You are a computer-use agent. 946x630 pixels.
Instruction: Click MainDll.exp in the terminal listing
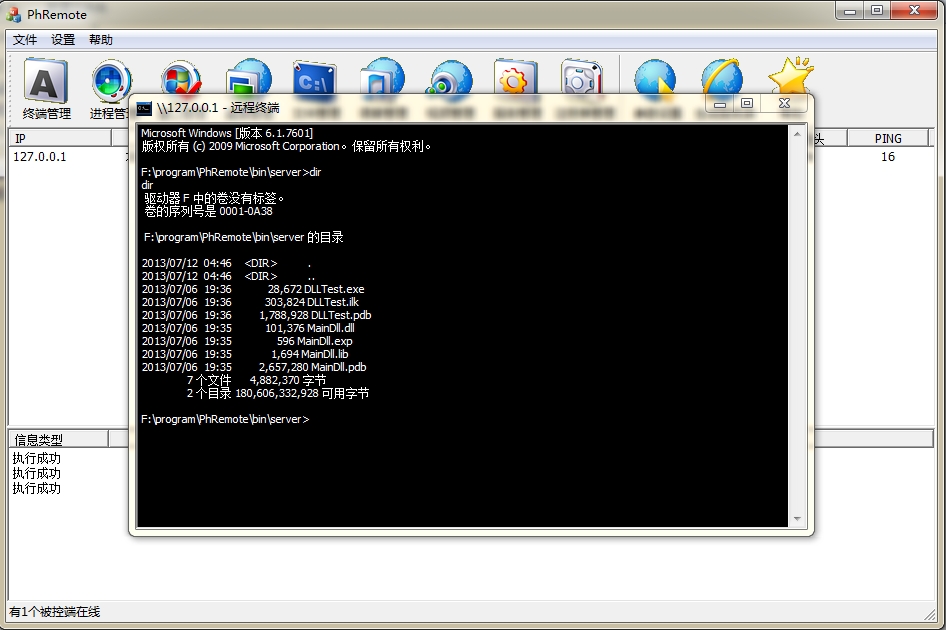point(325,341)
